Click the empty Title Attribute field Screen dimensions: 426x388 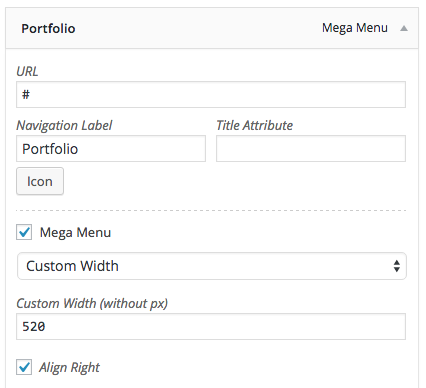[x=311, y=149]
